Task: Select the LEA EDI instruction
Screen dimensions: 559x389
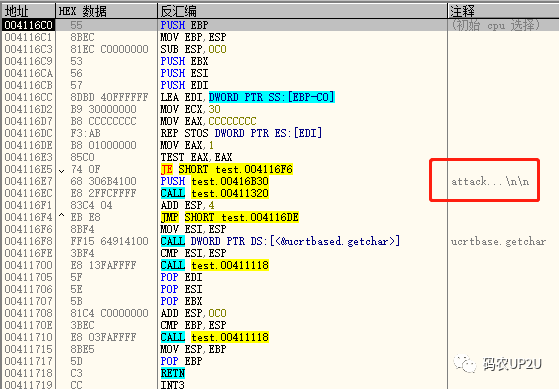Action: click(x=247, y=97)
